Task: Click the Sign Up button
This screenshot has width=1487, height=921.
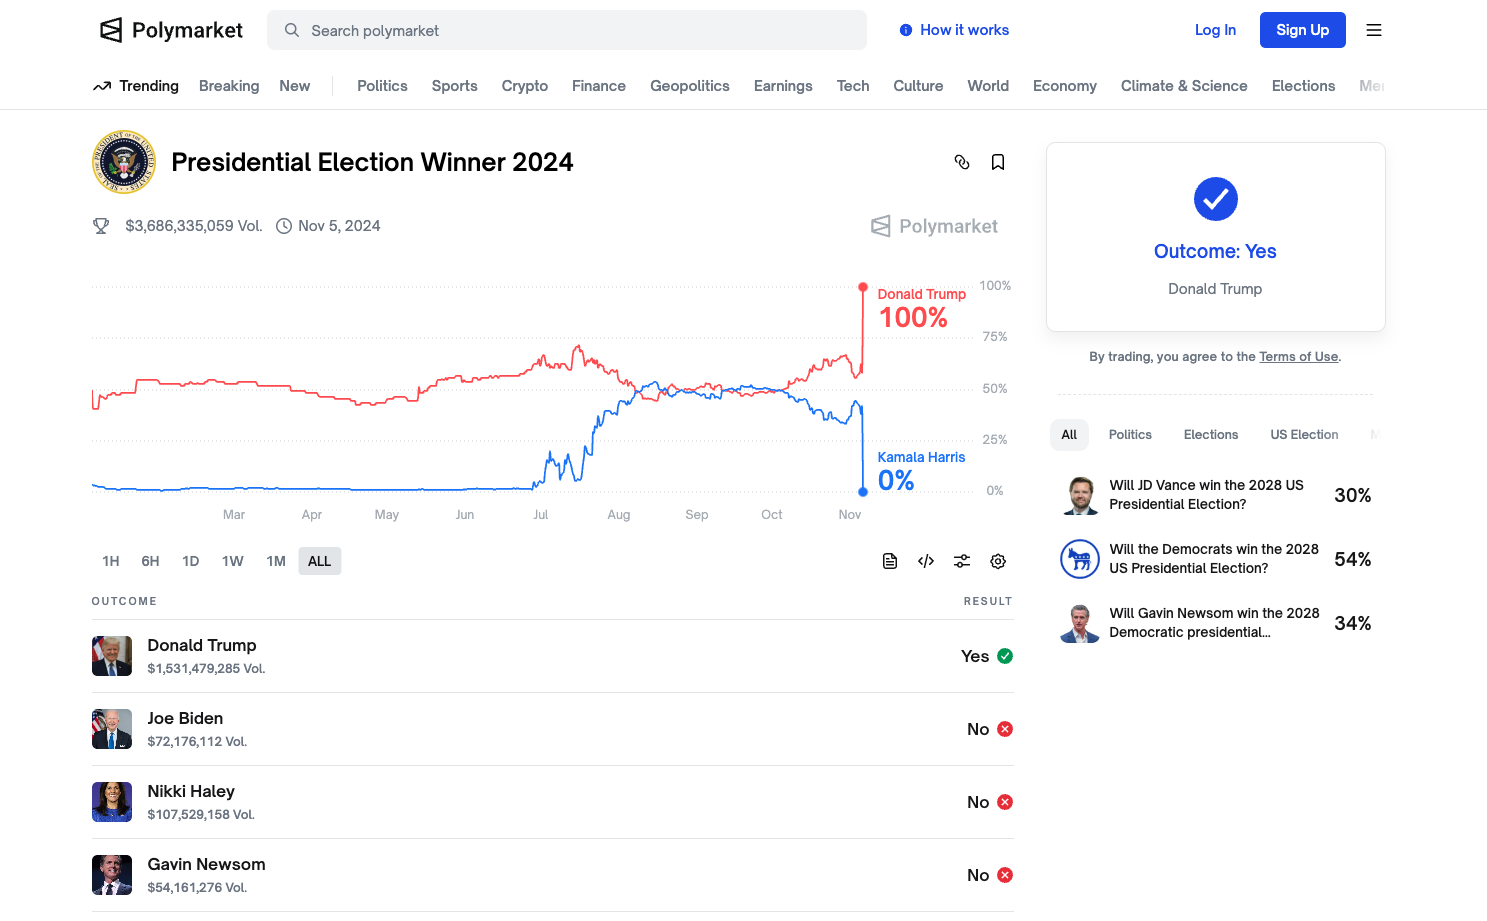Action: tap(1302, 30)
